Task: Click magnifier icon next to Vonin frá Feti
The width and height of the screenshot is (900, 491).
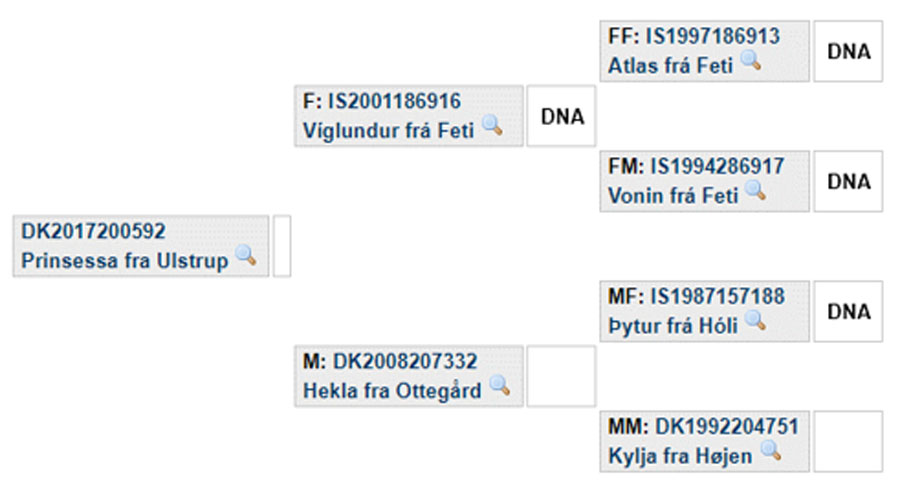Action: pyautogui.click(x=755, y=190)
